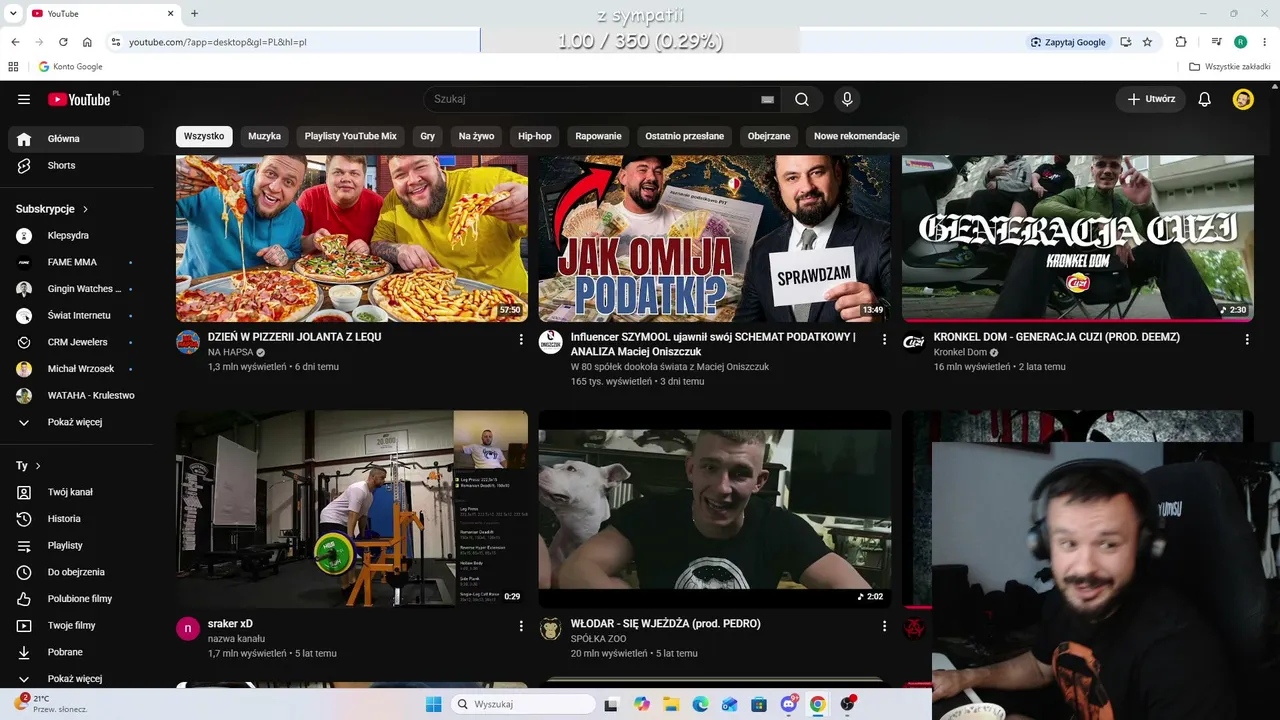Open the WŁODAR - SIĘ WJEŻDŻA video title
This screenshot has height=720, width=1280.
pyautogui.click(x=666, y=624)
